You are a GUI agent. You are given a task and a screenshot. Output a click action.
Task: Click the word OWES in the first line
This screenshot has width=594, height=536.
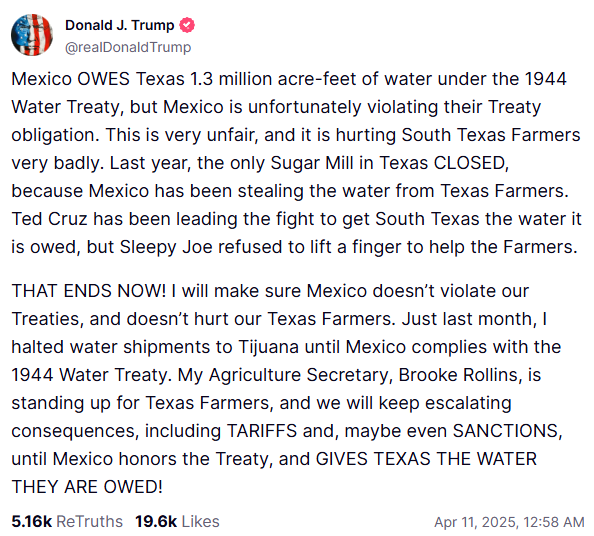pyautogui.click(x=103, y=79)
